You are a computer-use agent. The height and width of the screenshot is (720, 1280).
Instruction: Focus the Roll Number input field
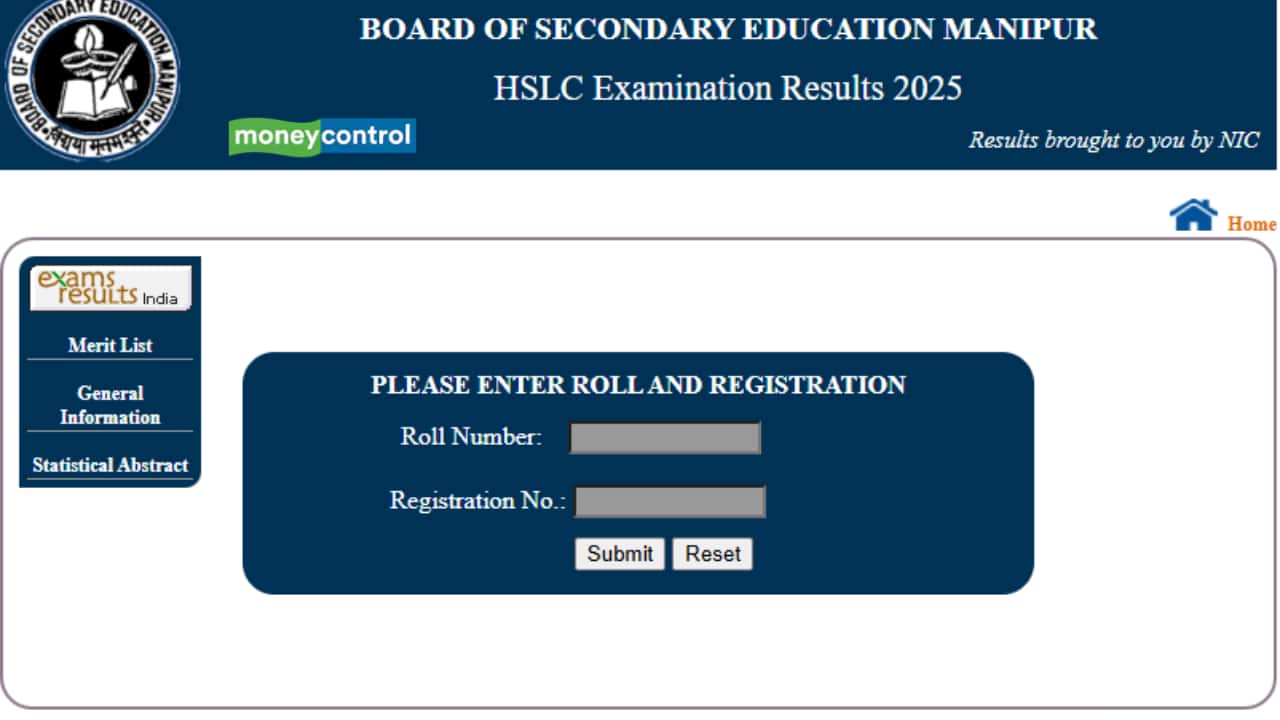click(665, 438)
